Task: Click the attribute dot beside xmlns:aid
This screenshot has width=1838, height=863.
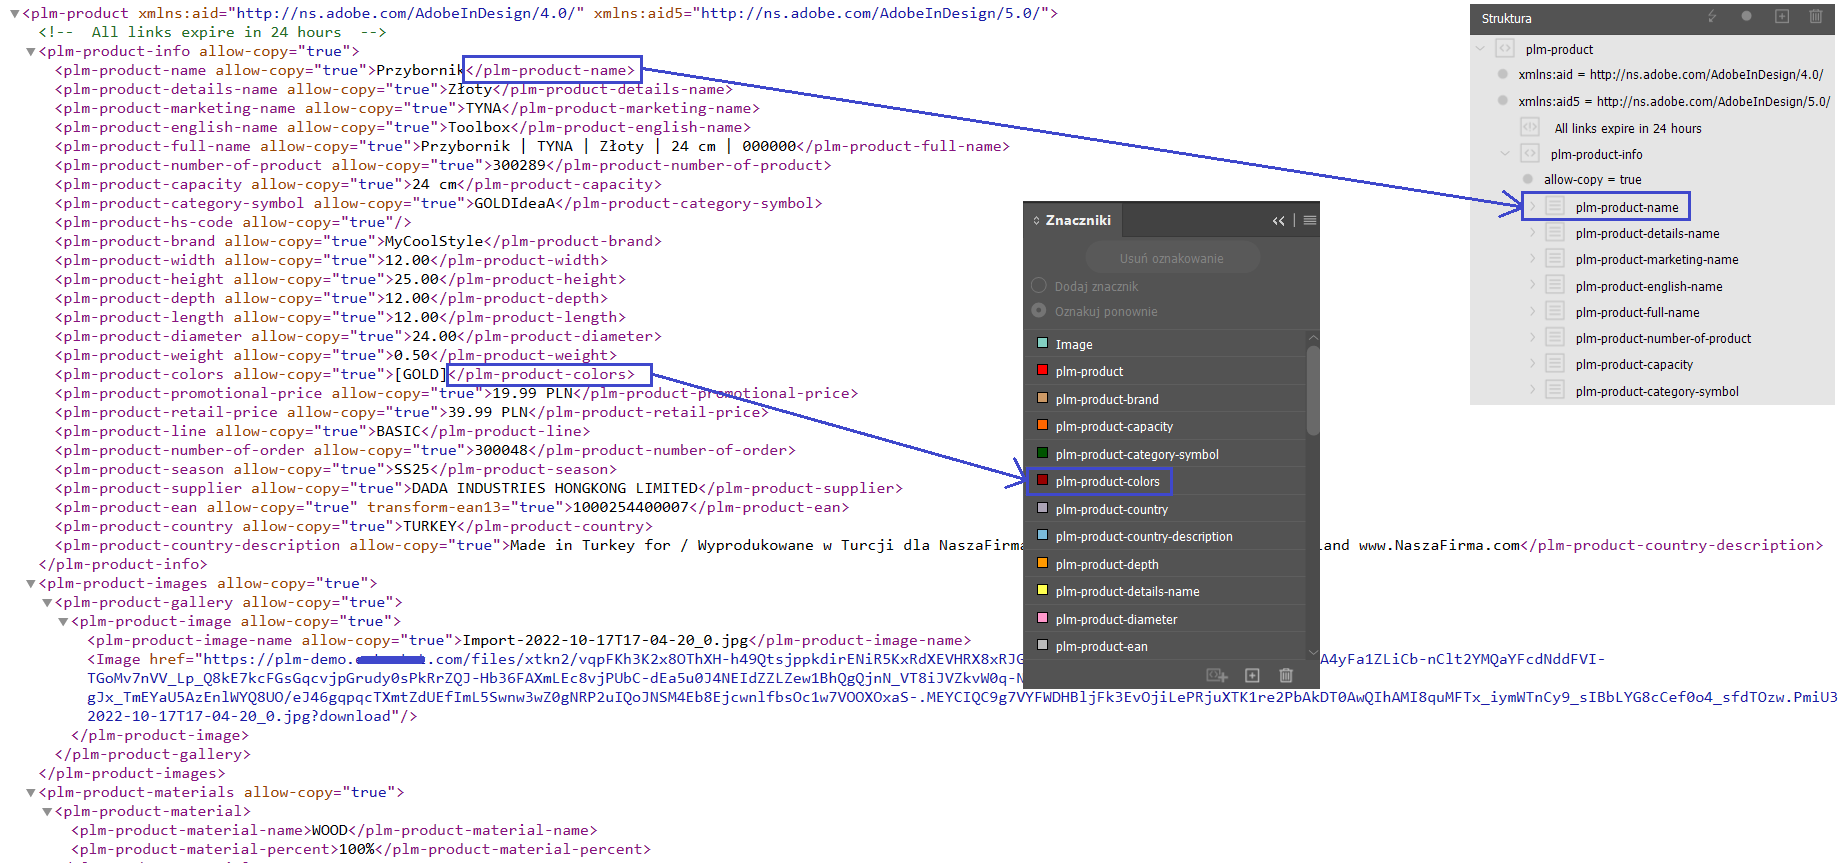Action: 1503,74
